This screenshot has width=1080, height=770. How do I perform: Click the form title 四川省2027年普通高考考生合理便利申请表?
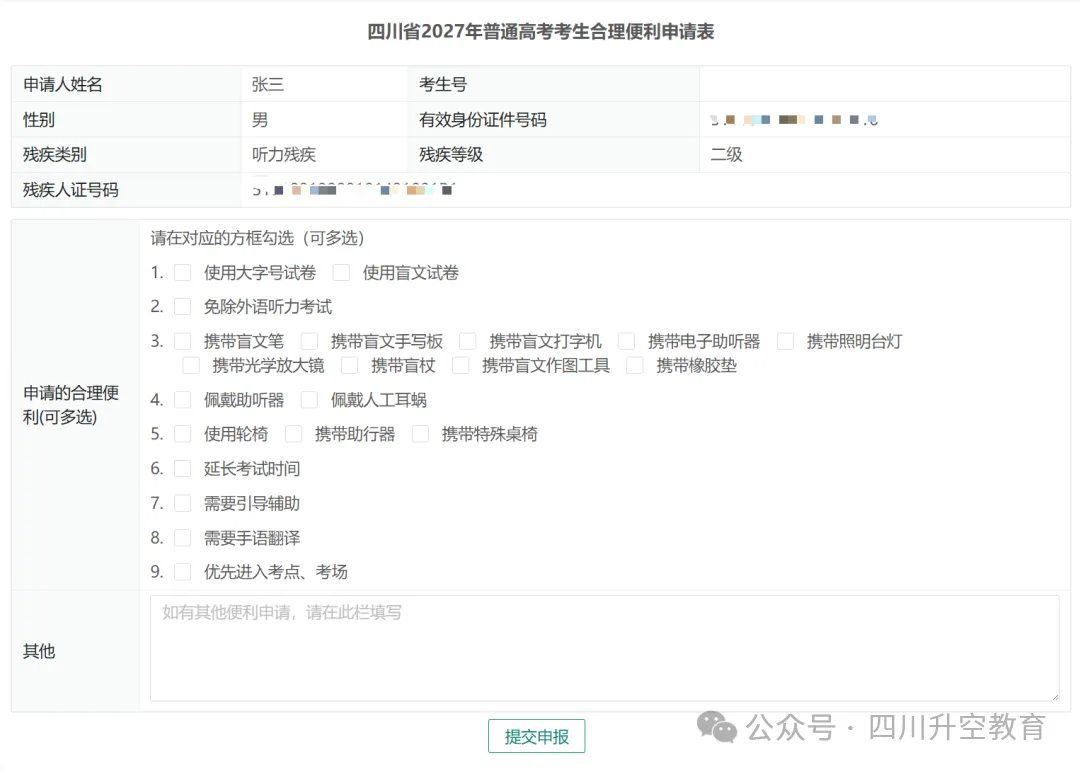coord(541,32)
